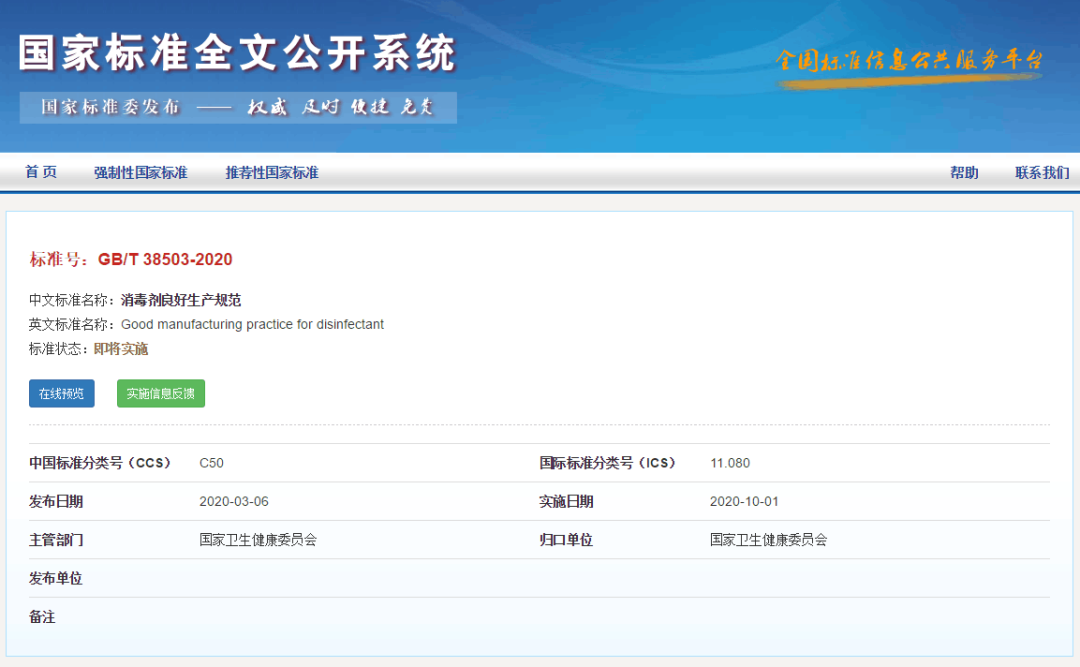Click the Chinese name 消毒剂良好生产规范
Image resolution: width=1080 pixels, height=667 pixels.
coord(181,300)
